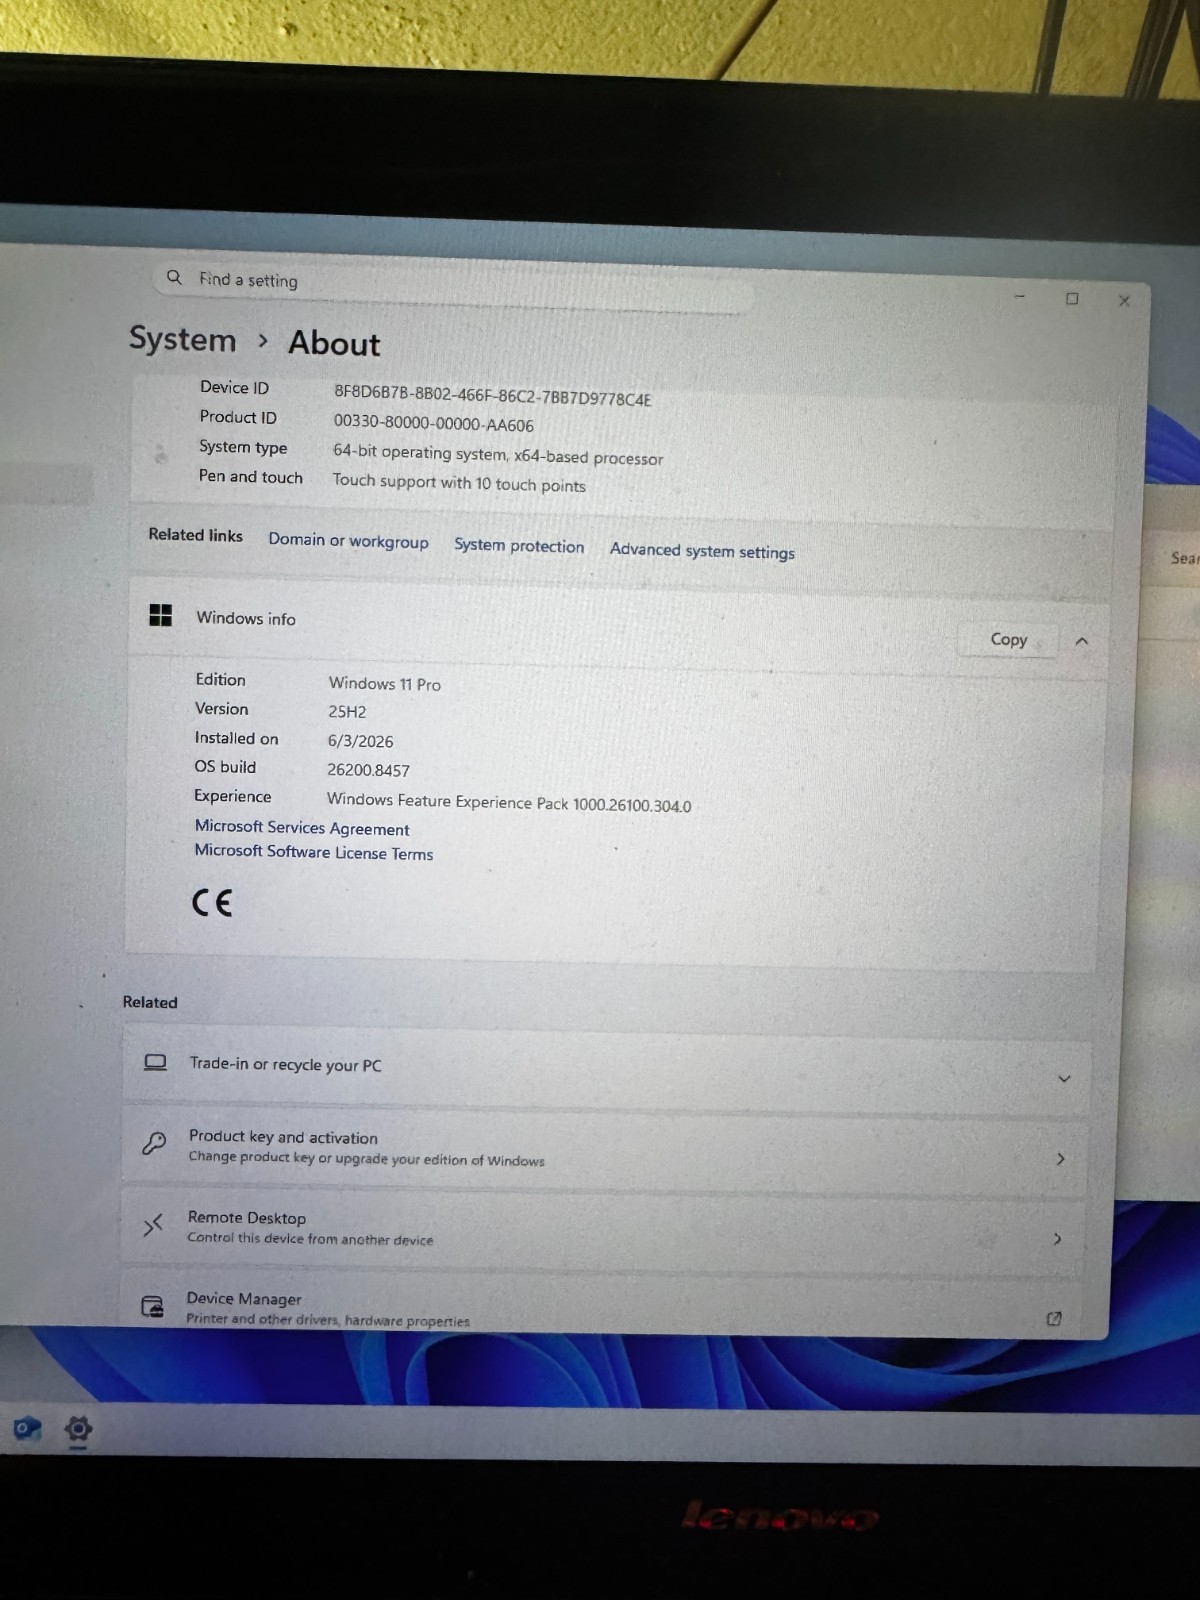The image size is (1200, 1600).
Task: Minimize the Settings window
Action: (x=1020, y=297)
